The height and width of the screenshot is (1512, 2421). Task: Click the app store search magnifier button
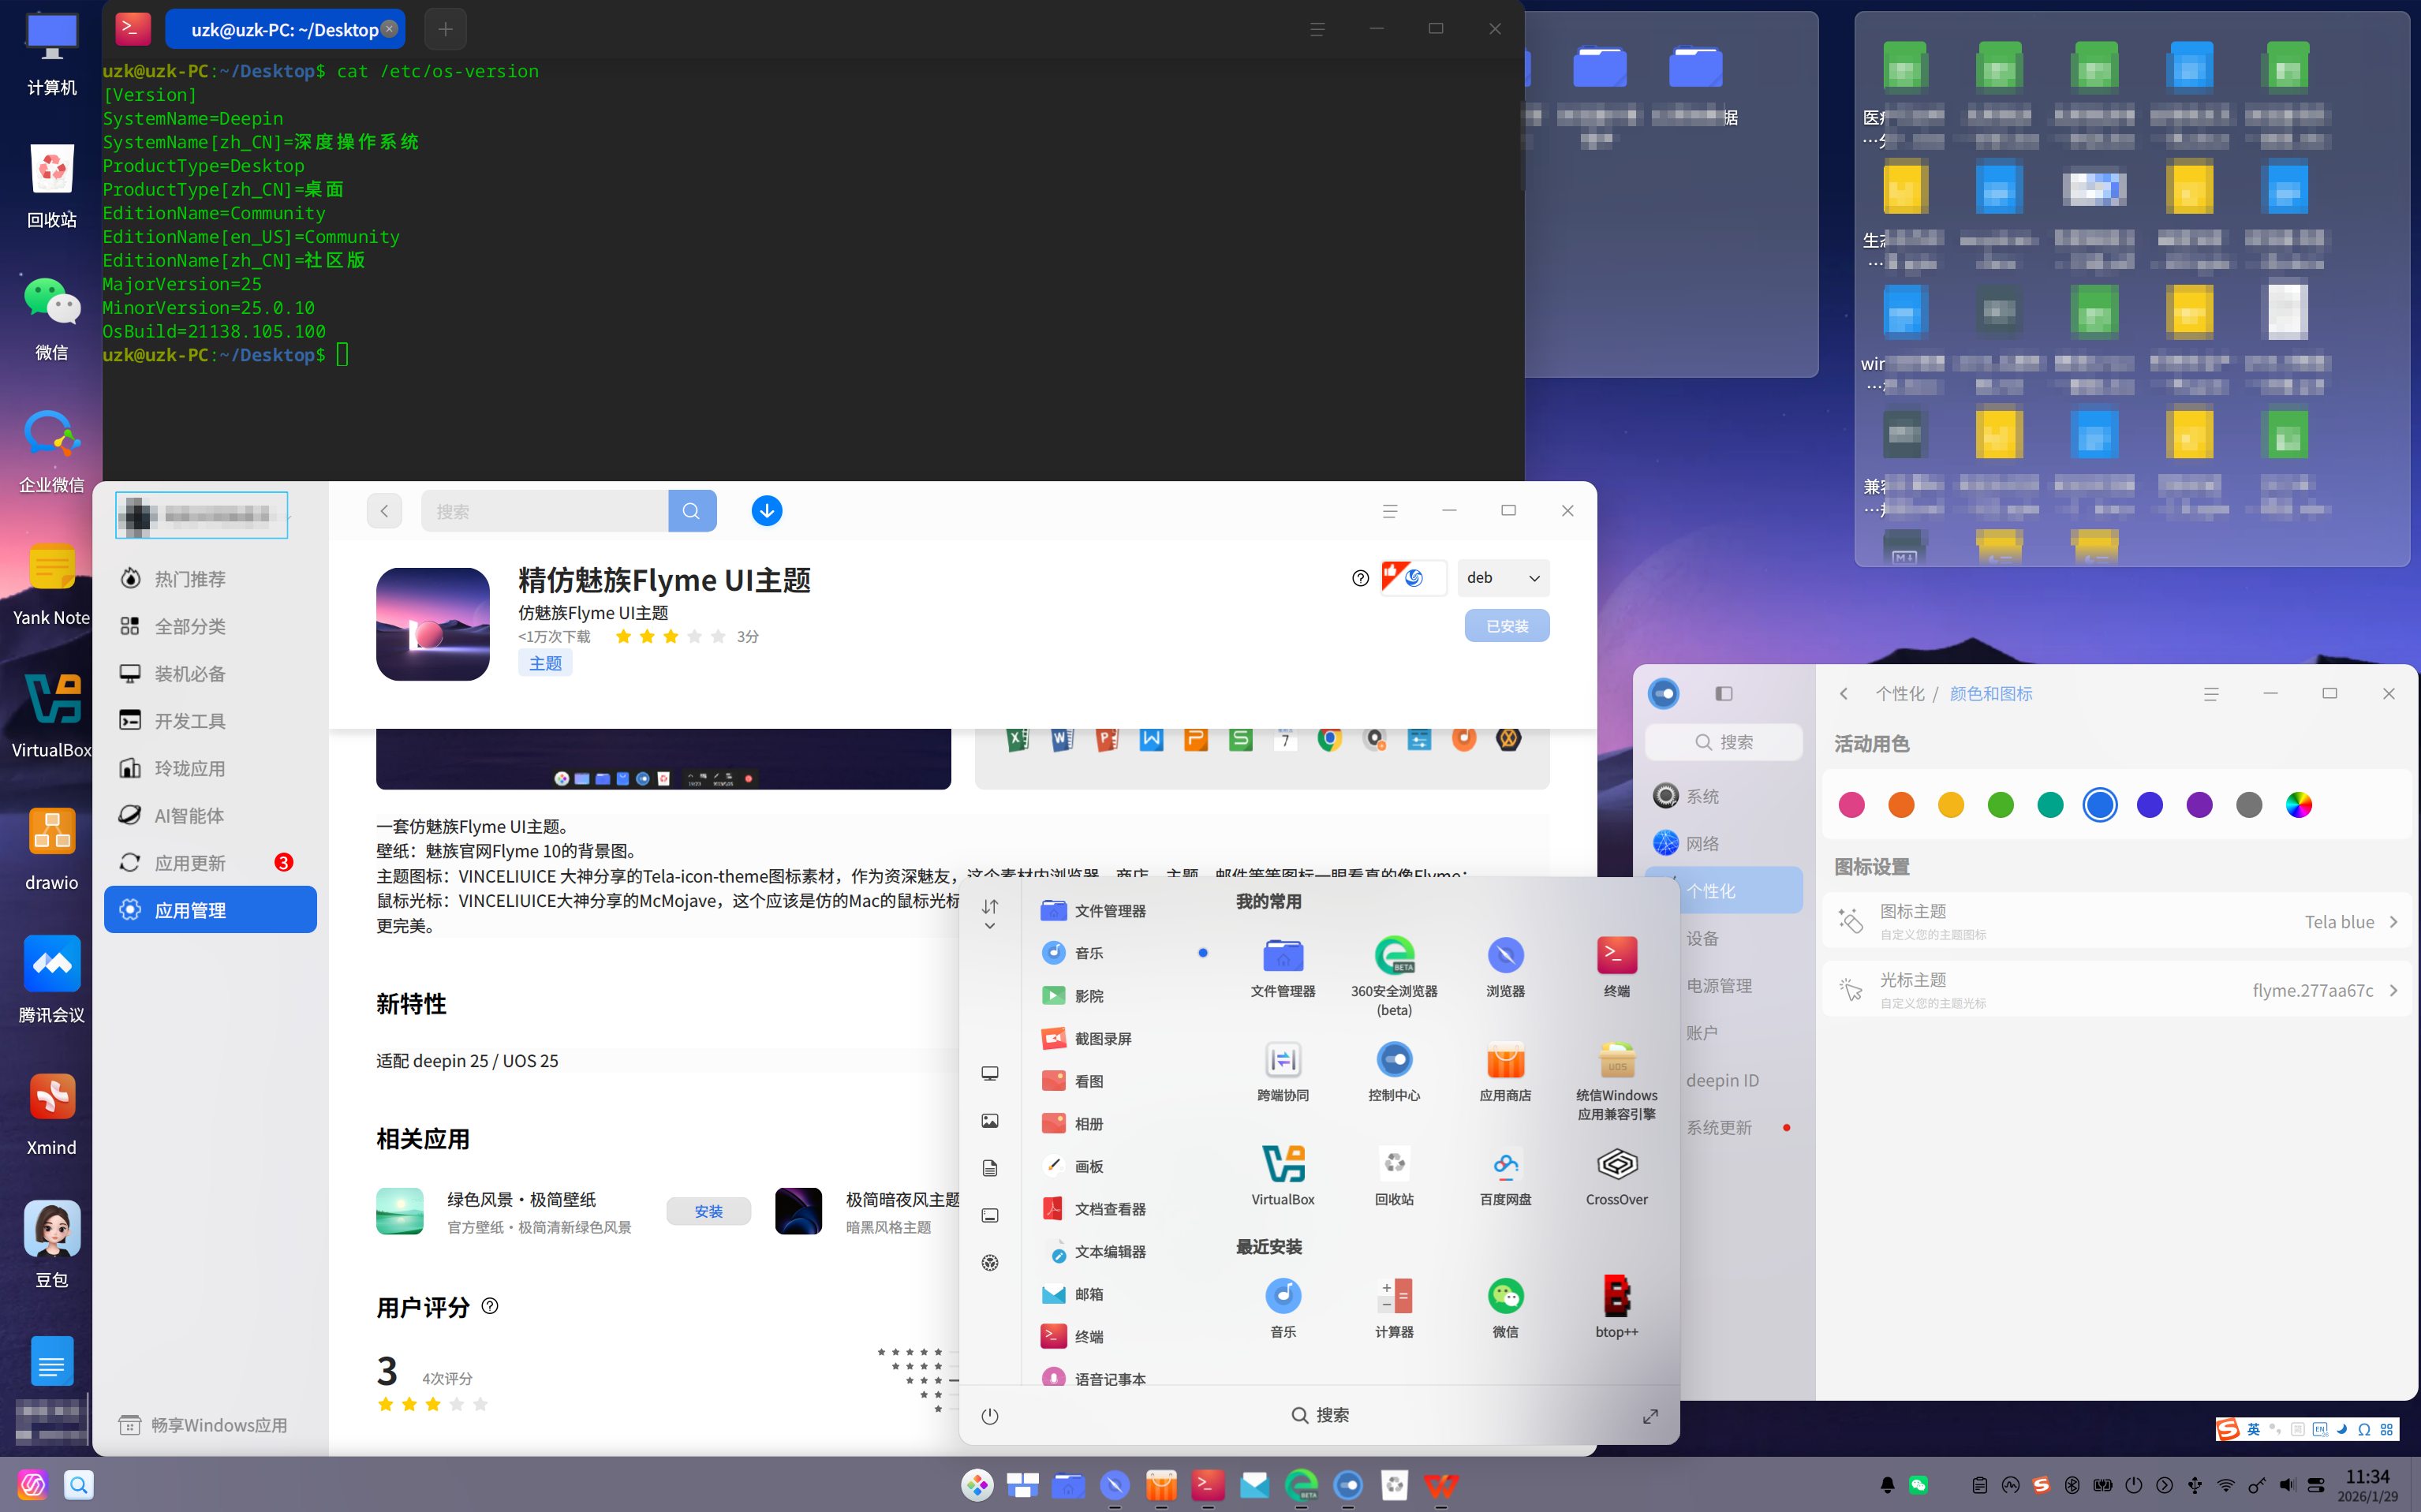point(691,511)
